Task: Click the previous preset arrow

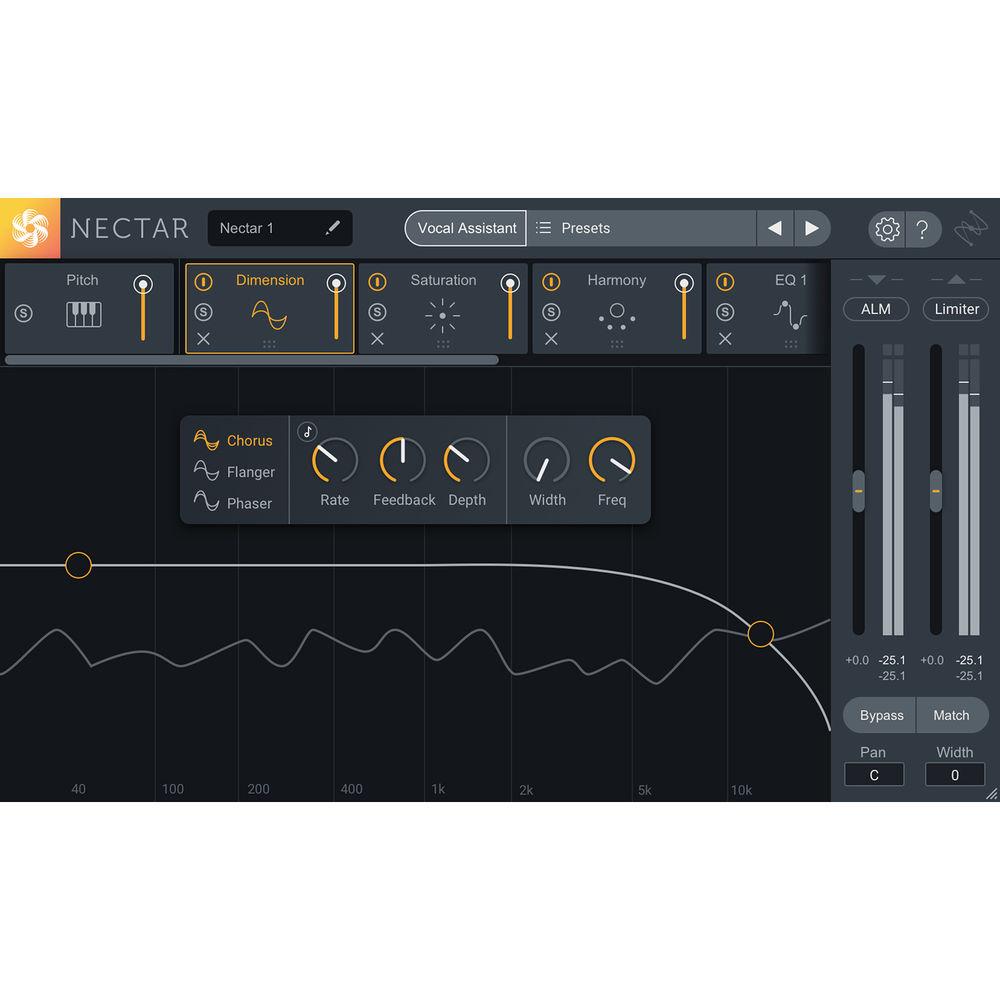Action: (x=775, y=228)
